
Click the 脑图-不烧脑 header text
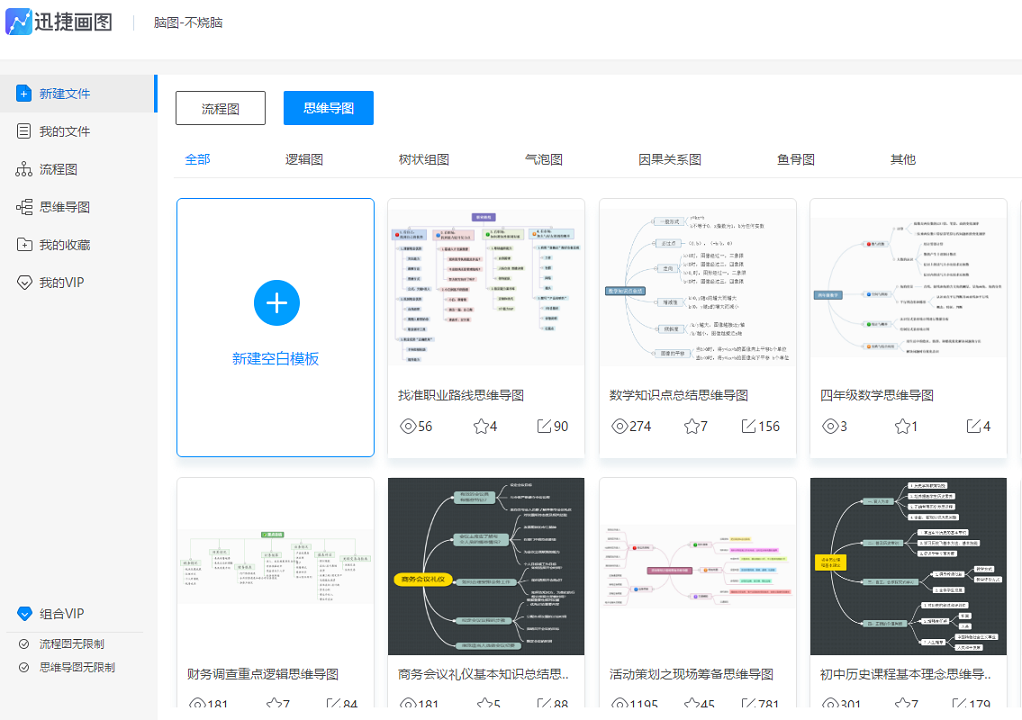tap(188, 23)
